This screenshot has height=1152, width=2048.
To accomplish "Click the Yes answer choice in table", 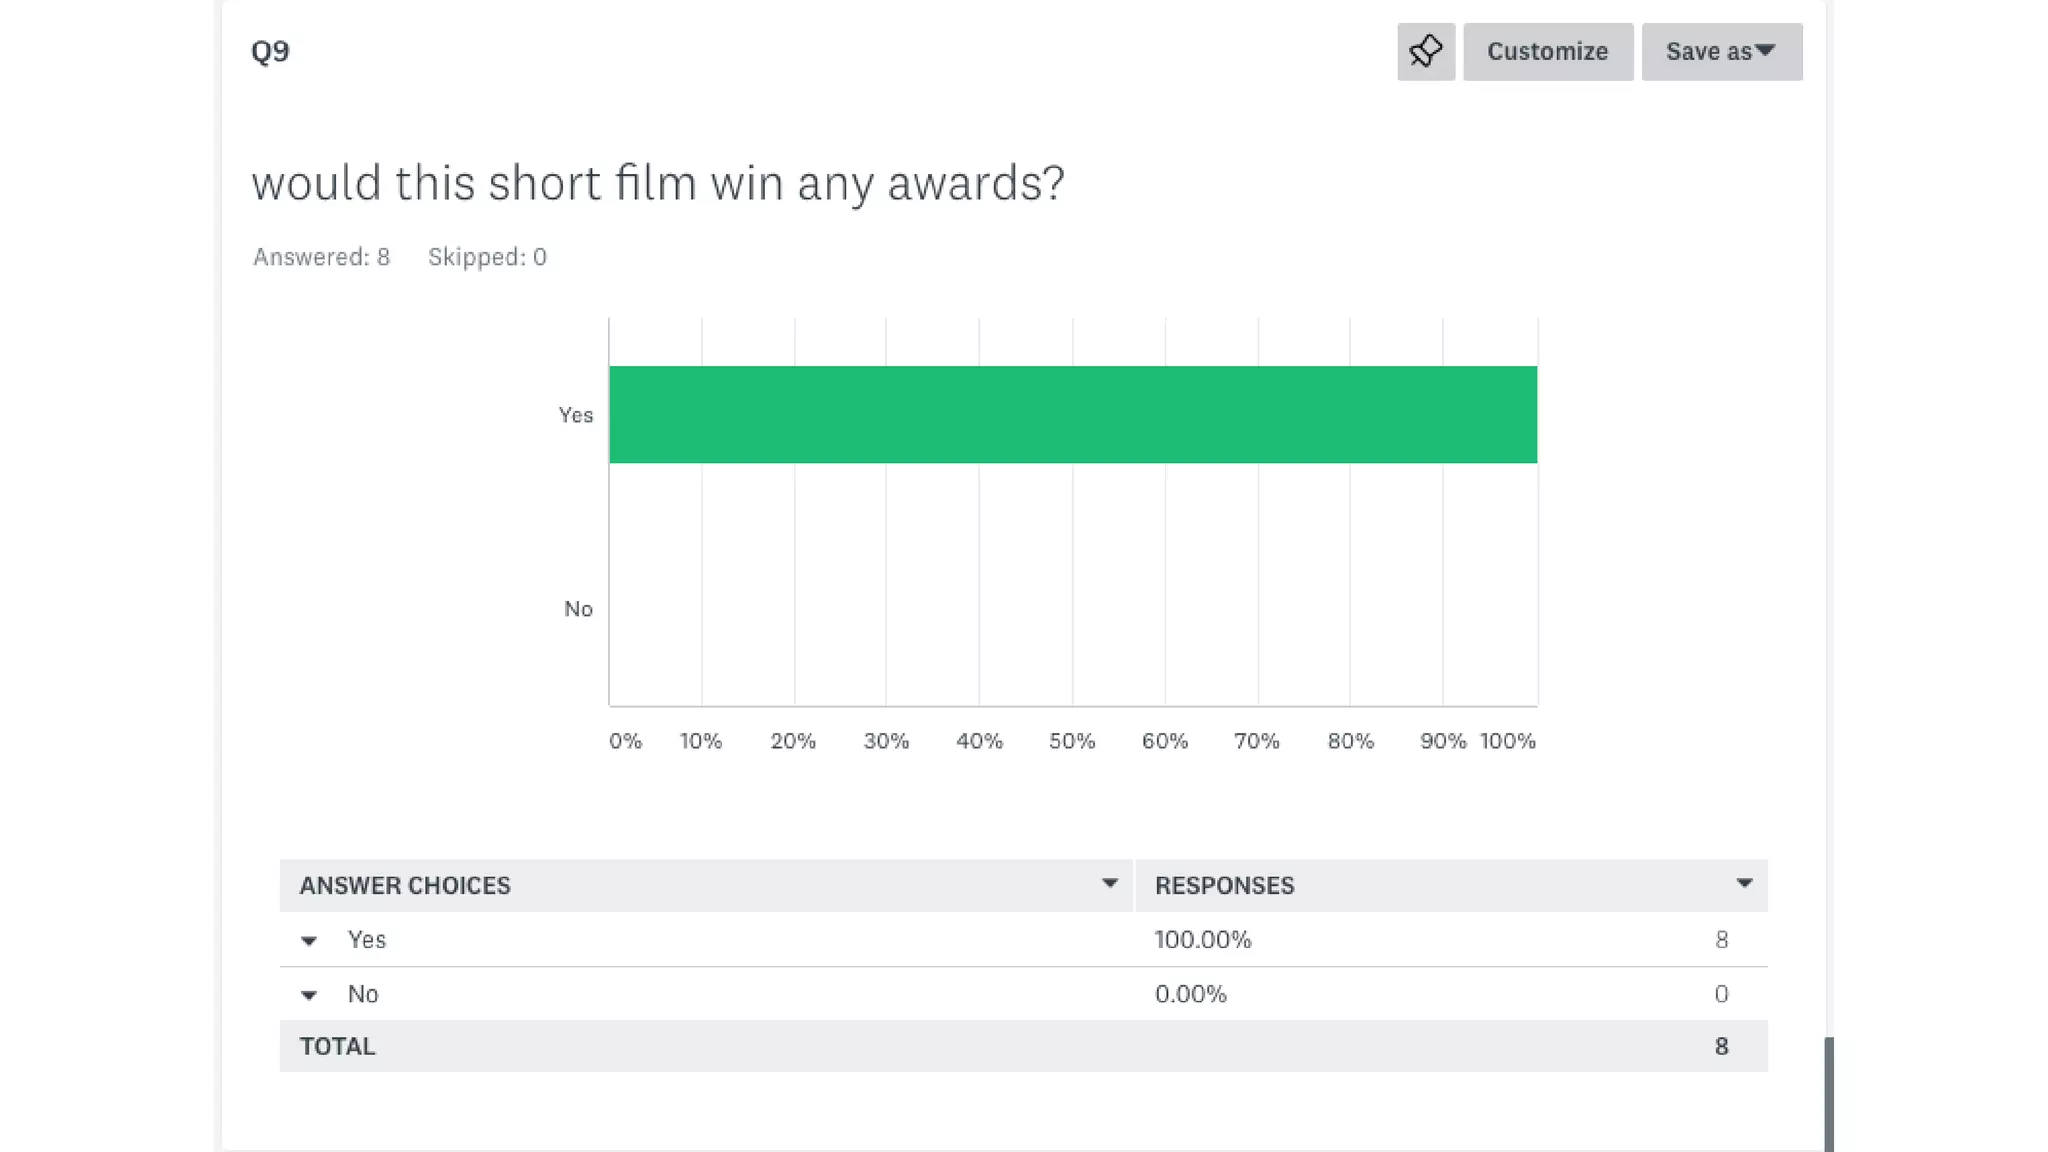I will click(366, 940).
